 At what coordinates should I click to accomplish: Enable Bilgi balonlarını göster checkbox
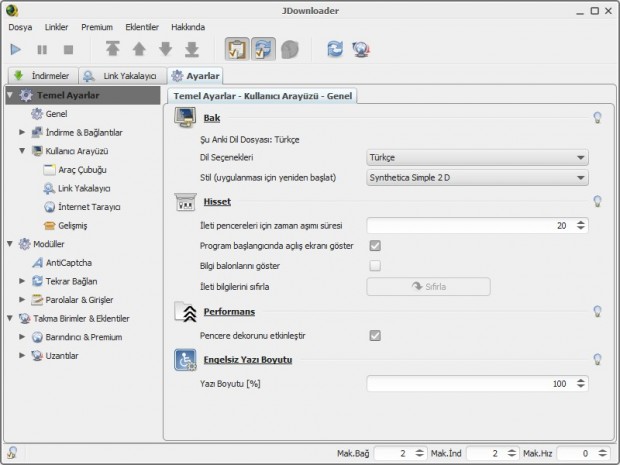tap(375, 265)
